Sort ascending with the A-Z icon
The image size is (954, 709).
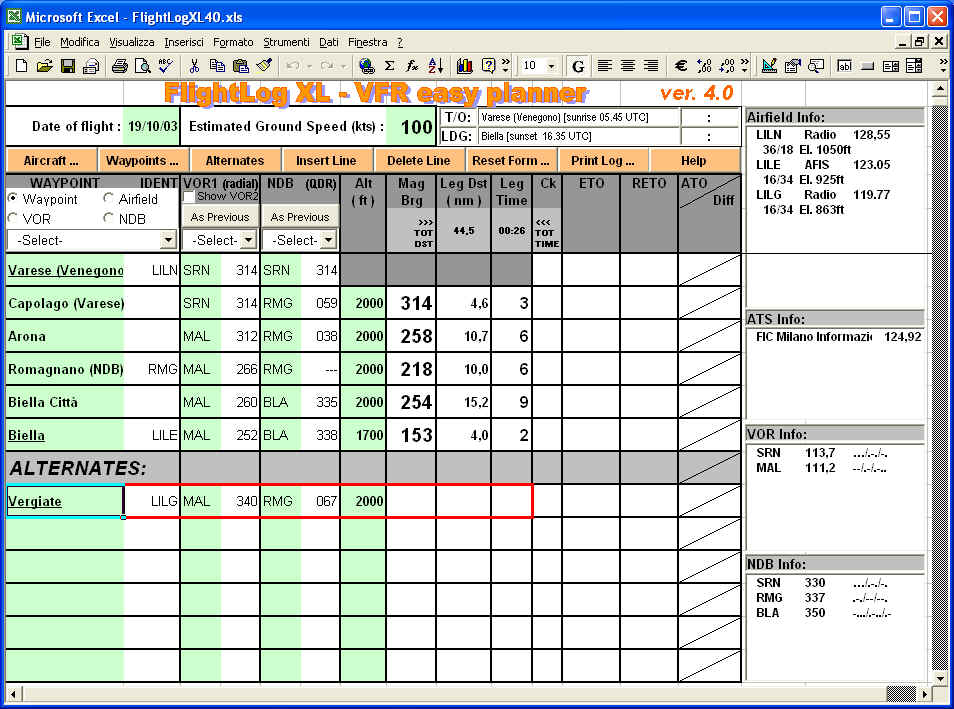click(436, 66)
